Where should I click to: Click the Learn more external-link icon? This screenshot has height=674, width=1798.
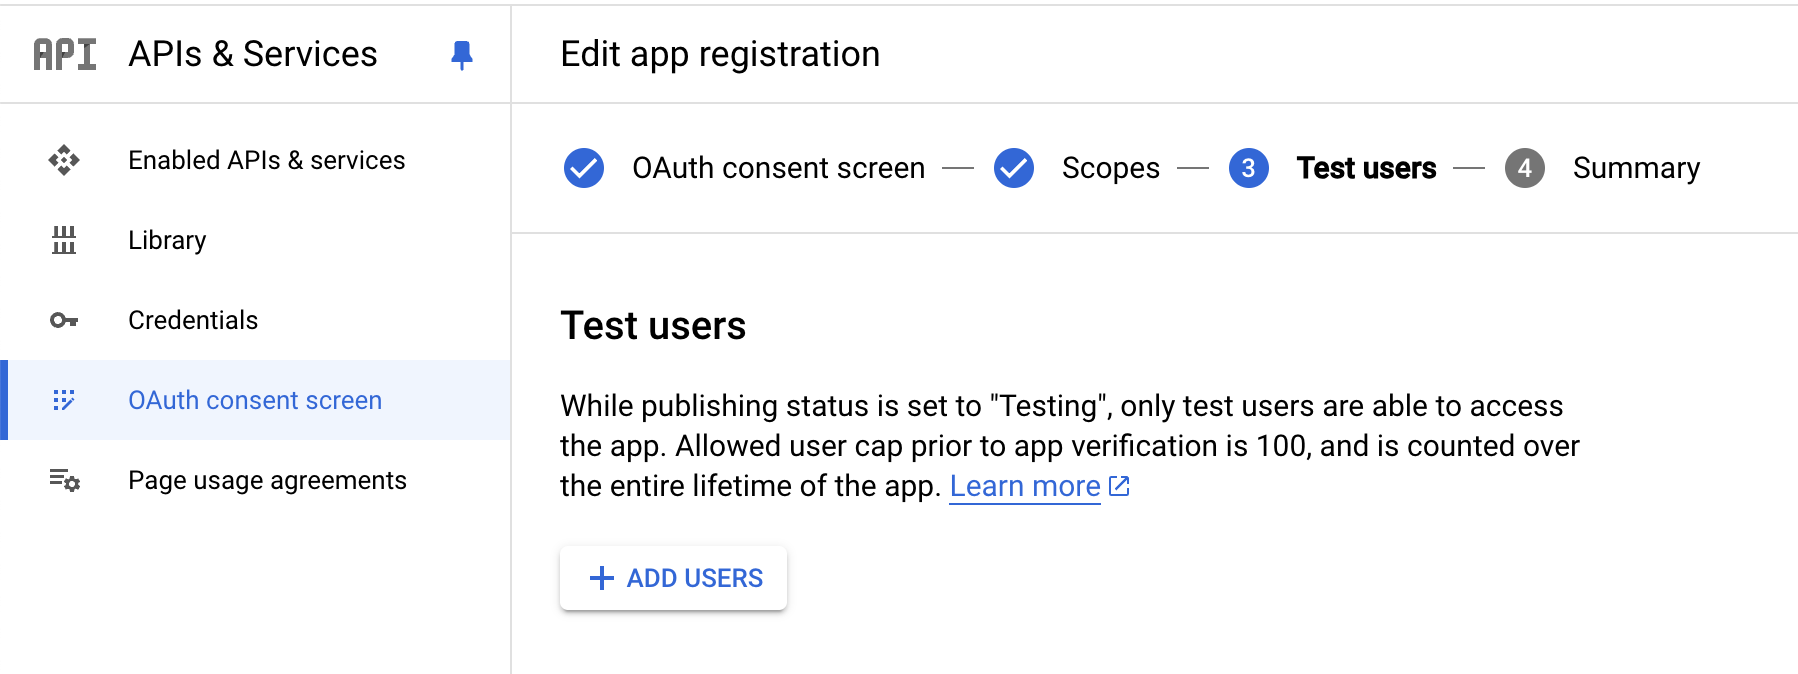[1119, 486]
